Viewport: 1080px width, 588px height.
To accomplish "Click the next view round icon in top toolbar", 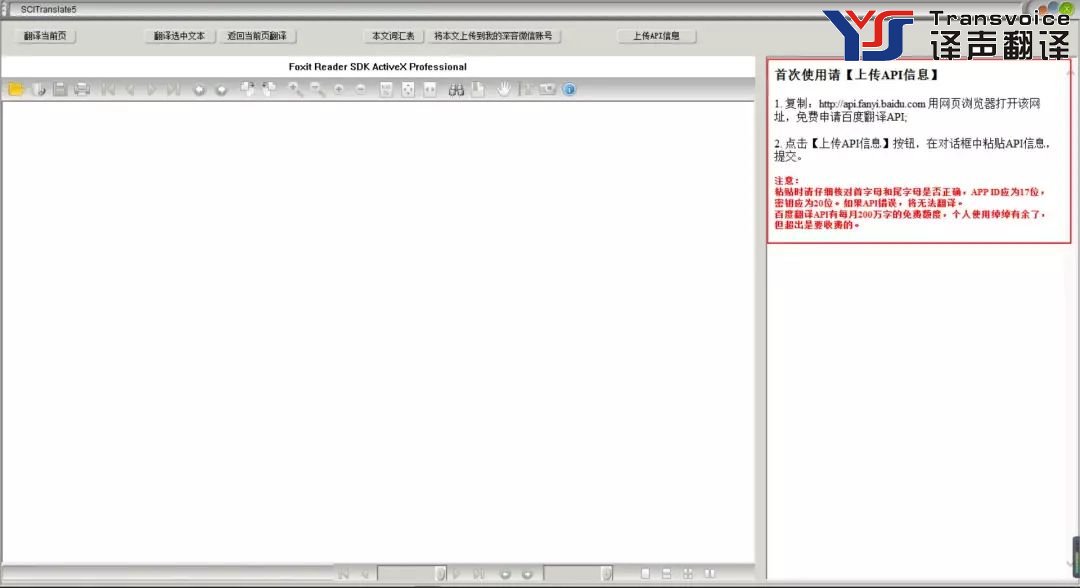I will [221, 90].
